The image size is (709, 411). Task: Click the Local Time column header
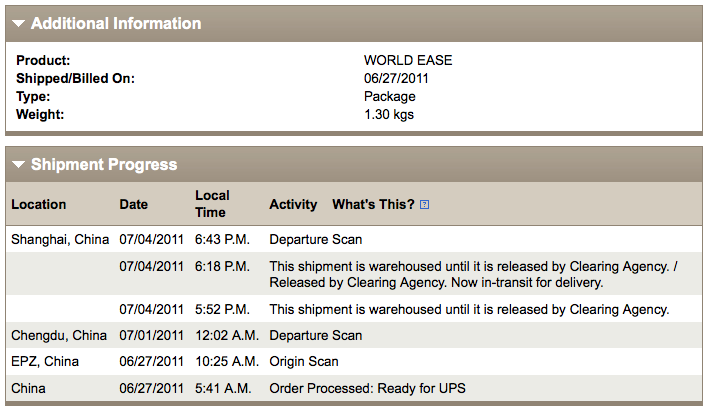pyautogui.click(x=212, y=204)
